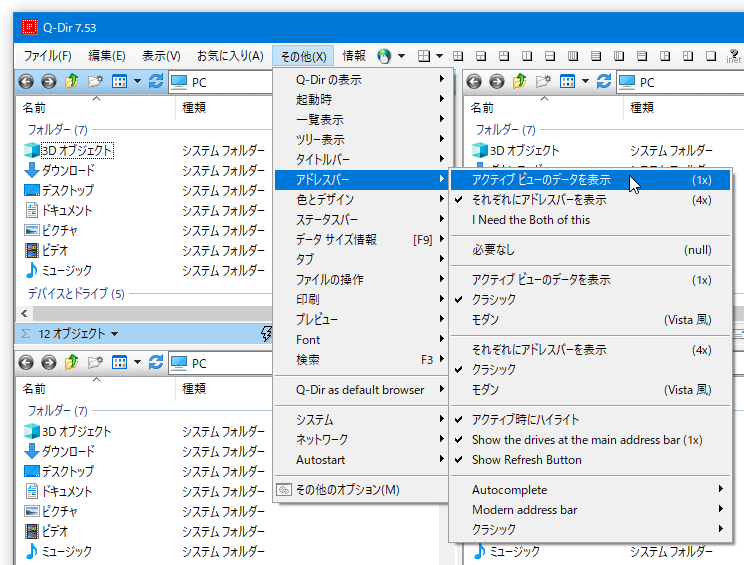
Task: Open the 編集(E) menu
Action: coord(107,56)
